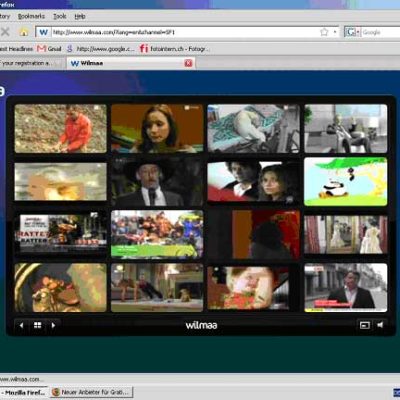Open channel showing couple against red background
This screenshot has width=400, height=400.
254,182
